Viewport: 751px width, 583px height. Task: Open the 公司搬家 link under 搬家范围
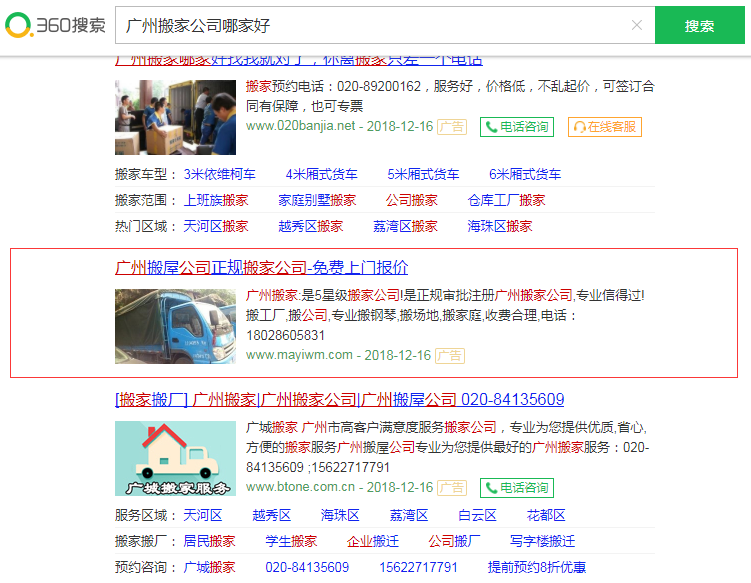click(412, 200)
